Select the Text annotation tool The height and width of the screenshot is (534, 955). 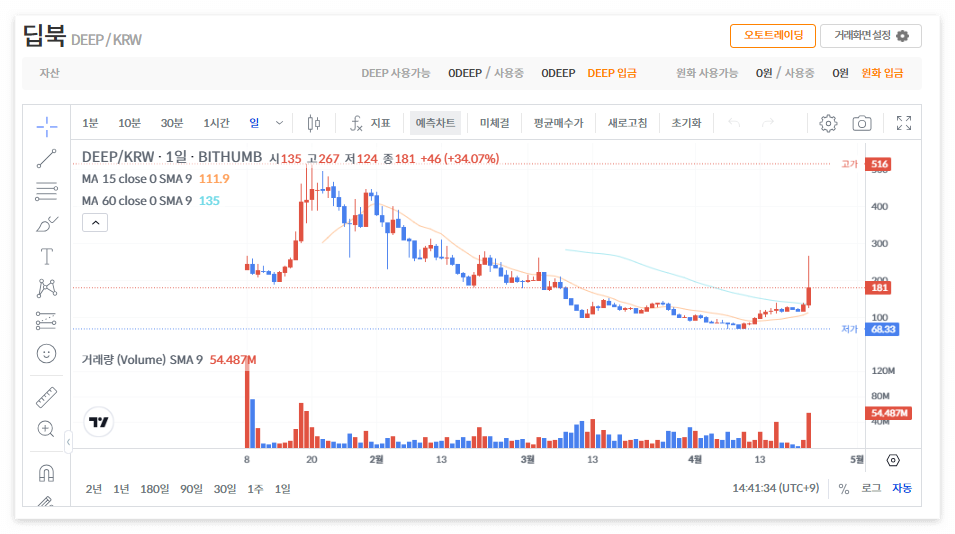coord(46,256)
